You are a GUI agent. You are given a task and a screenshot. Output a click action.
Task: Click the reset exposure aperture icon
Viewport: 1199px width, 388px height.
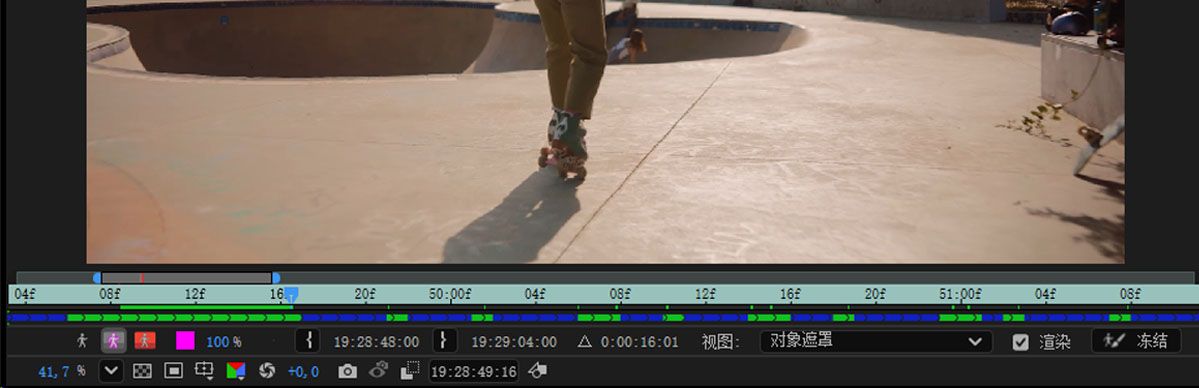[x=267, y=371]
